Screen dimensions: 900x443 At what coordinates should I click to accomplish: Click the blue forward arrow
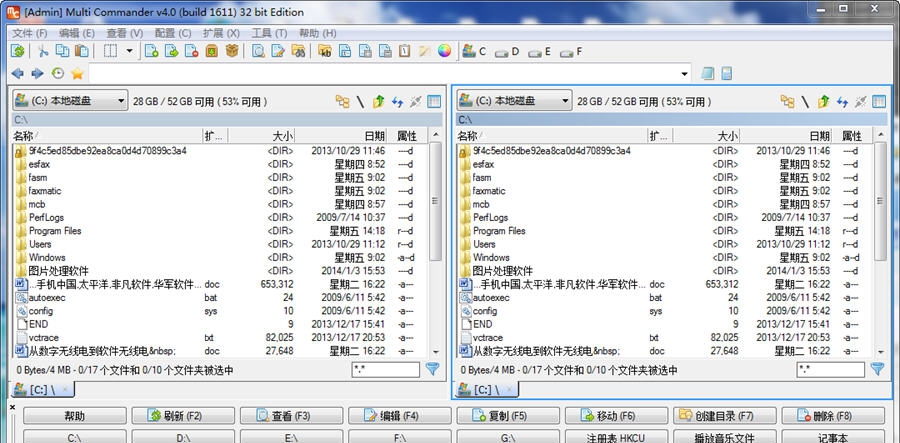37,73
